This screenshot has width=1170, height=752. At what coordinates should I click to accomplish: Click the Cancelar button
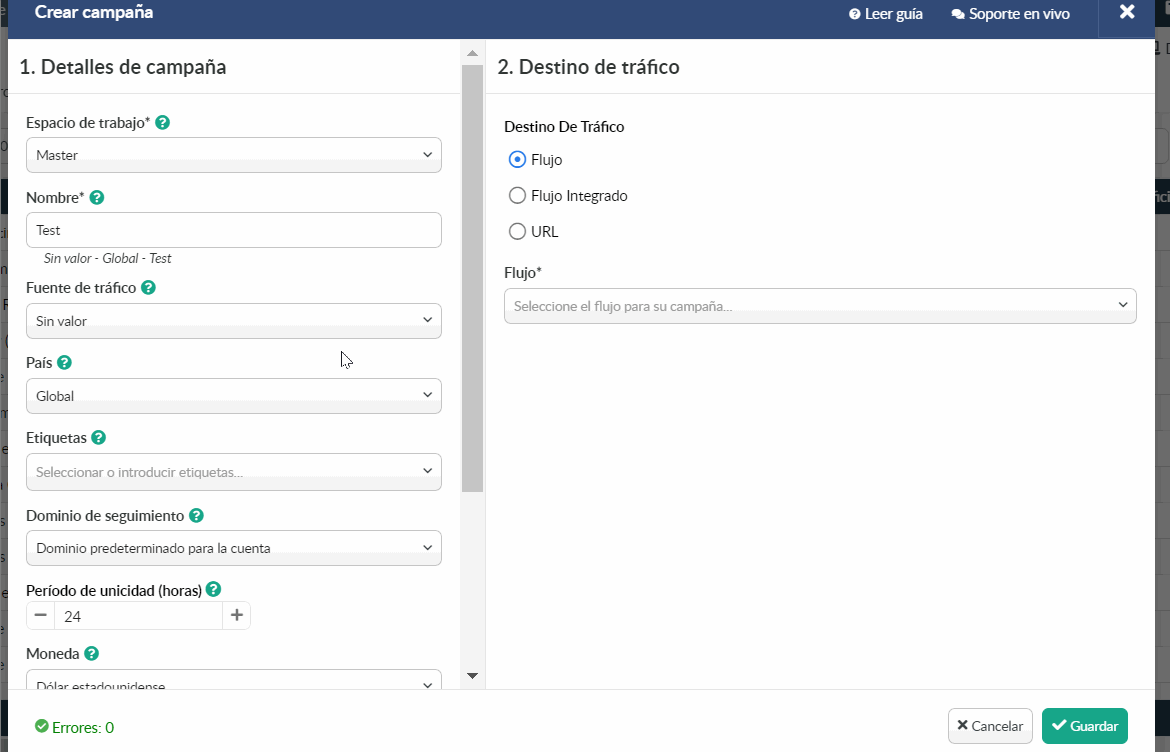pos(990,726)
